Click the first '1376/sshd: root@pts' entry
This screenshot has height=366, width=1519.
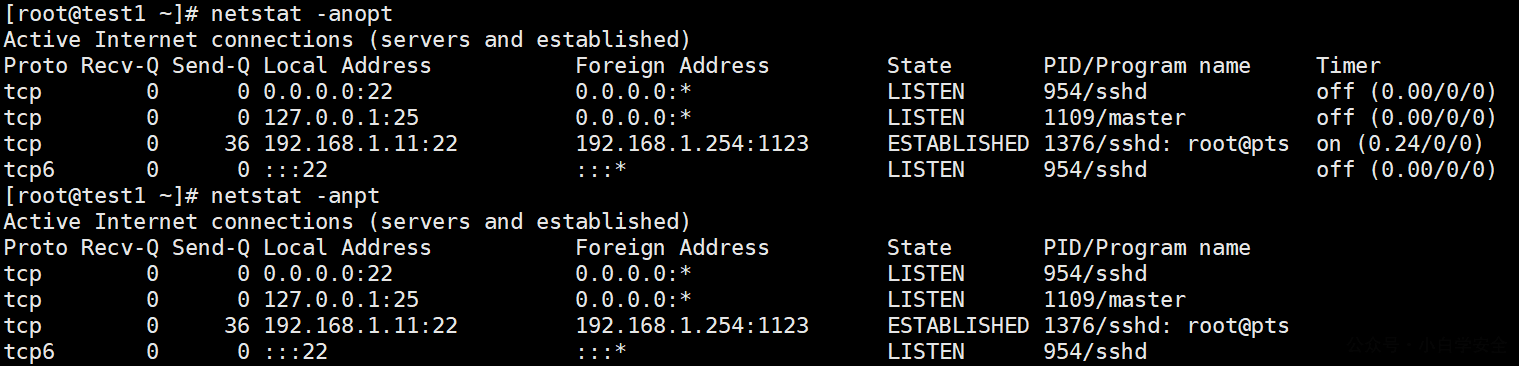[1166, 144]
